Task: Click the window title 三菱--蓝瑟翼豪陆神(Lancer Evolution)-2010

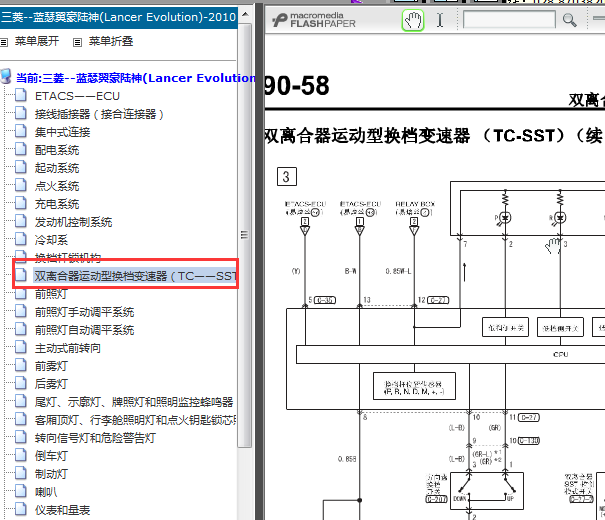Action: 118,17
